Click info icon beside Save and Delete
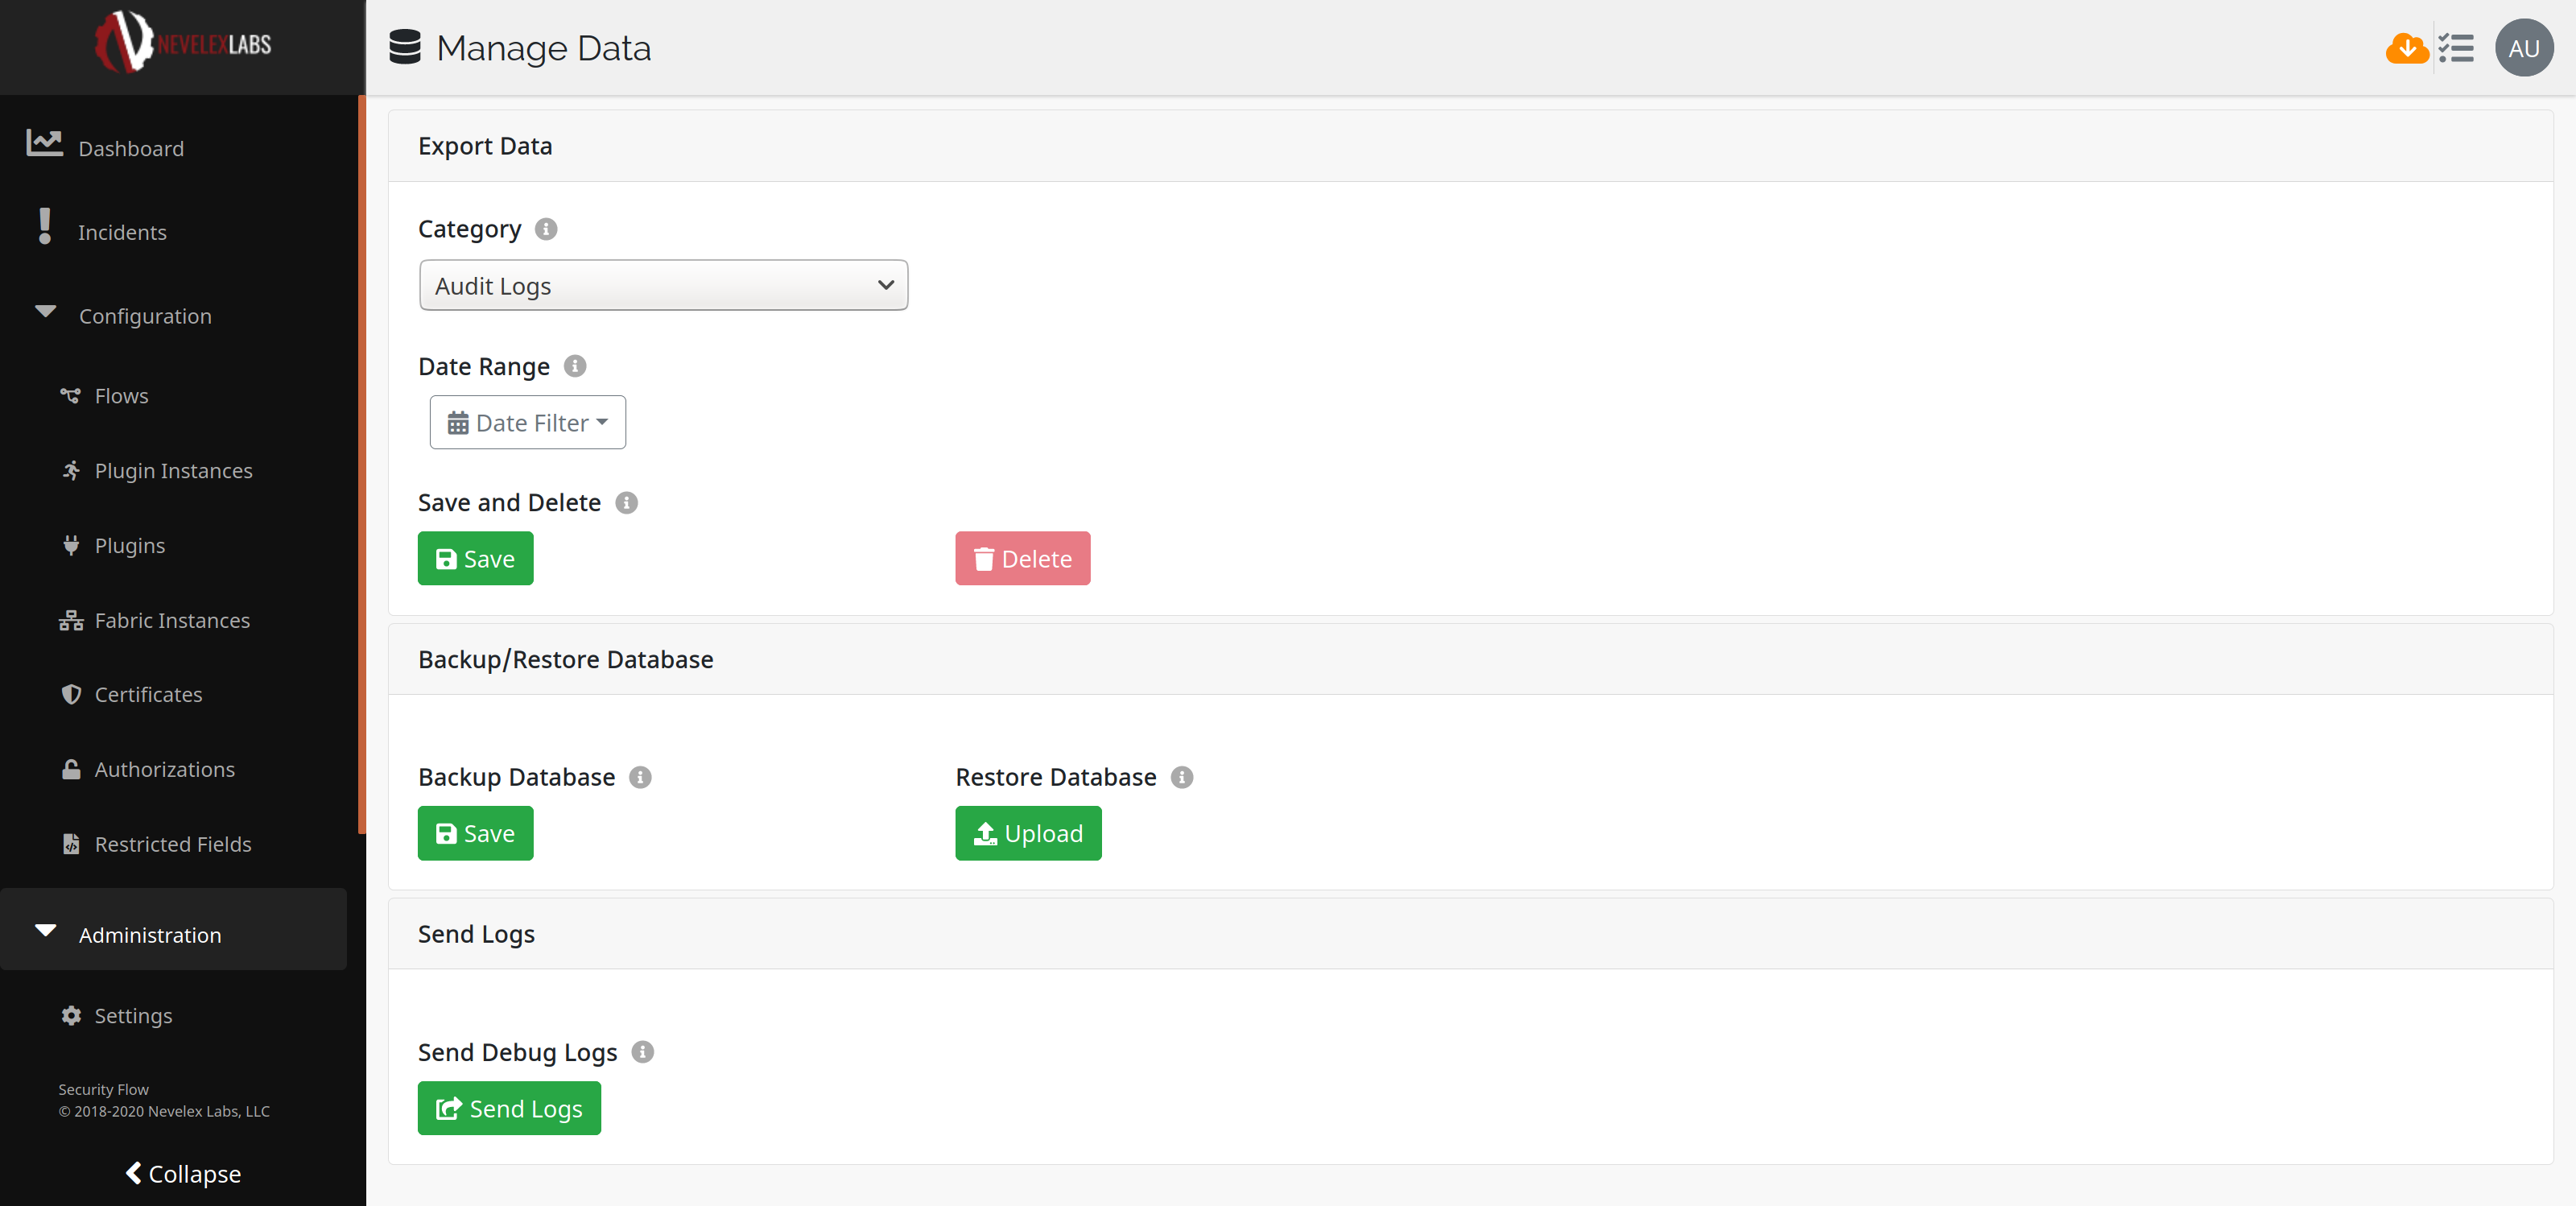Viewport: 2576px width, 1206px height. point(626,503)
